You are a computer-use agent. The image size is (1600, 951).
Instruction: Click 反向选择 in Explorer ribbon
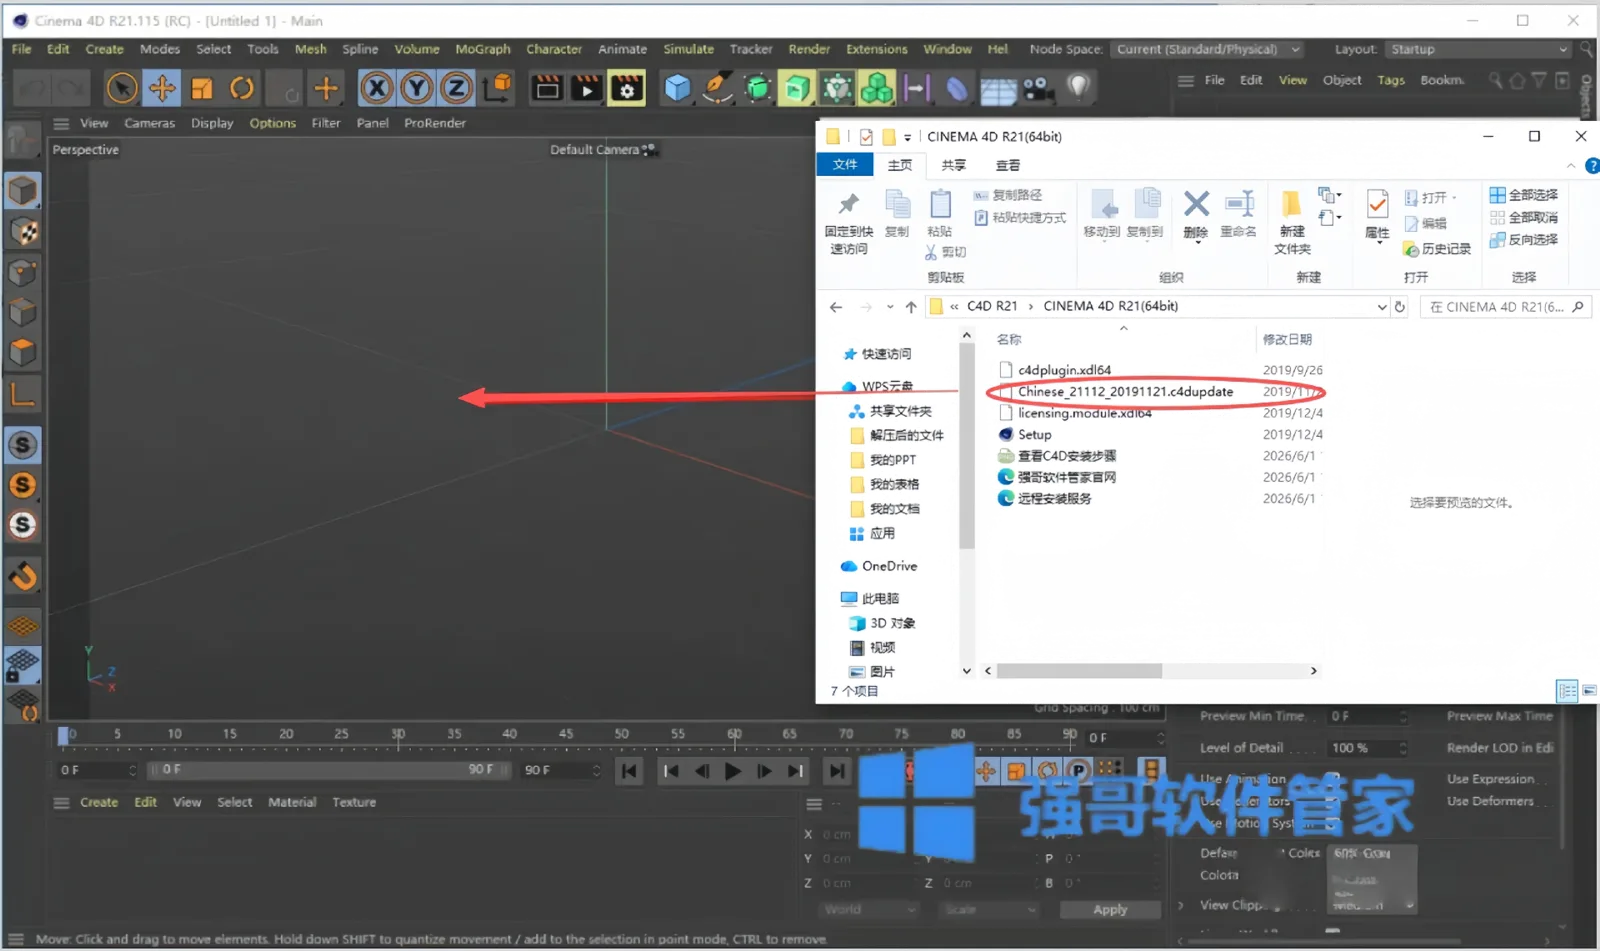[1524, 239]
